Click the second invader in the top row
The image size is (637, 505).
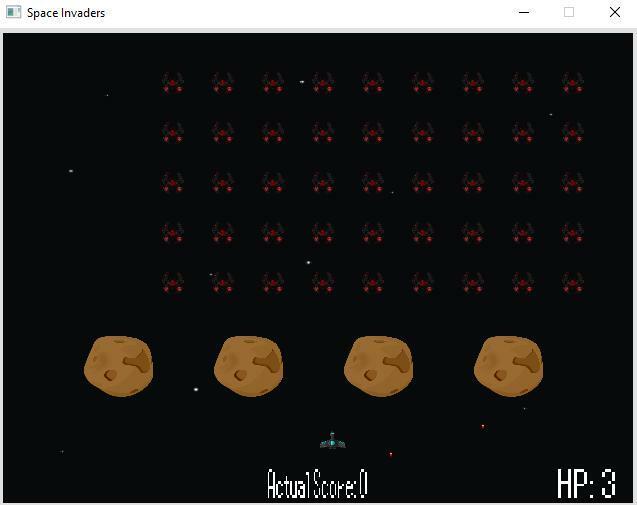pyautogui.click(x=223, y=83)
